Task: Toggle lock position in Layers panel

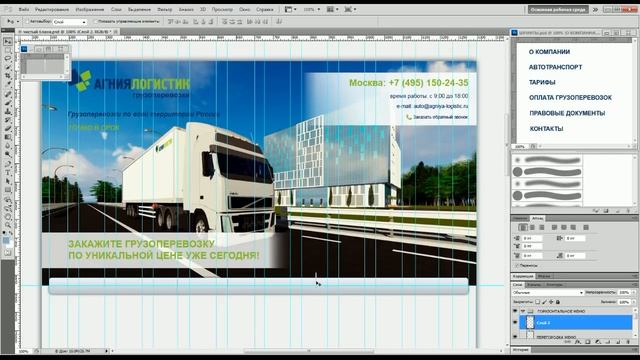Action: [551, 302]
